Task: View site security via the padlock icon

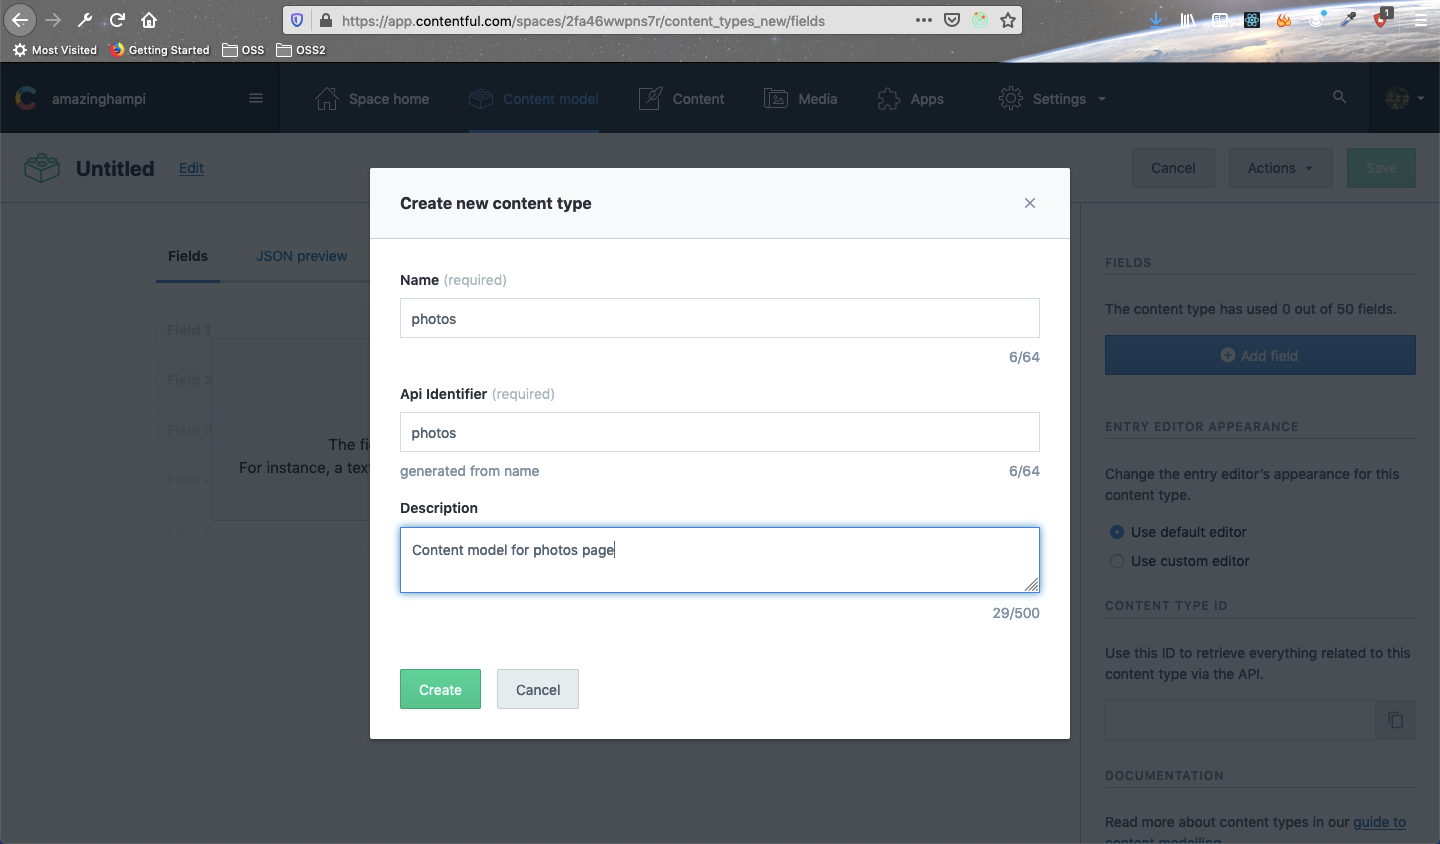Action: pos(325,20)
